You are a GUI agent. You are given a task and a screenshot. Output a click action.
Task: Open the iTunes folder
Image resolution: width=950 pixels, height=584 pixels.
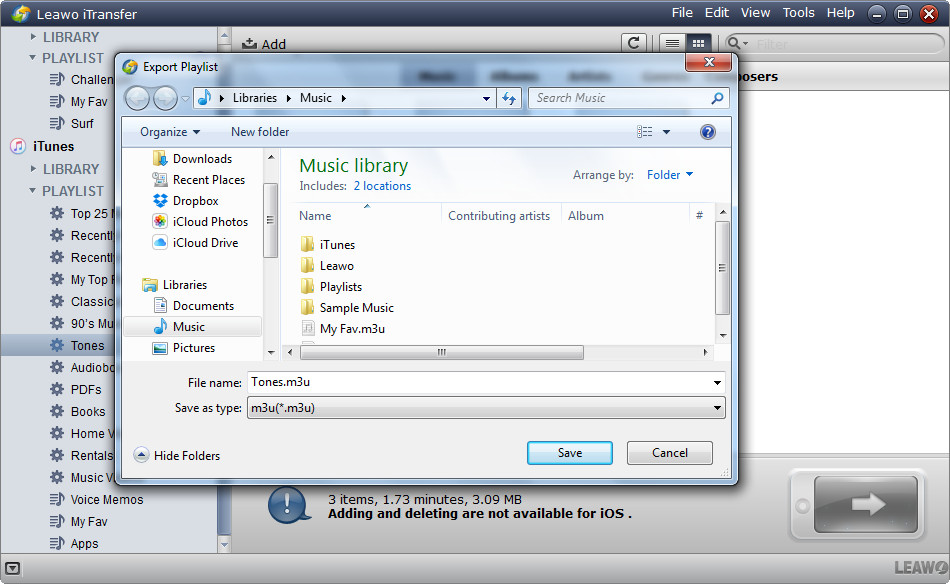pos(328,245)
